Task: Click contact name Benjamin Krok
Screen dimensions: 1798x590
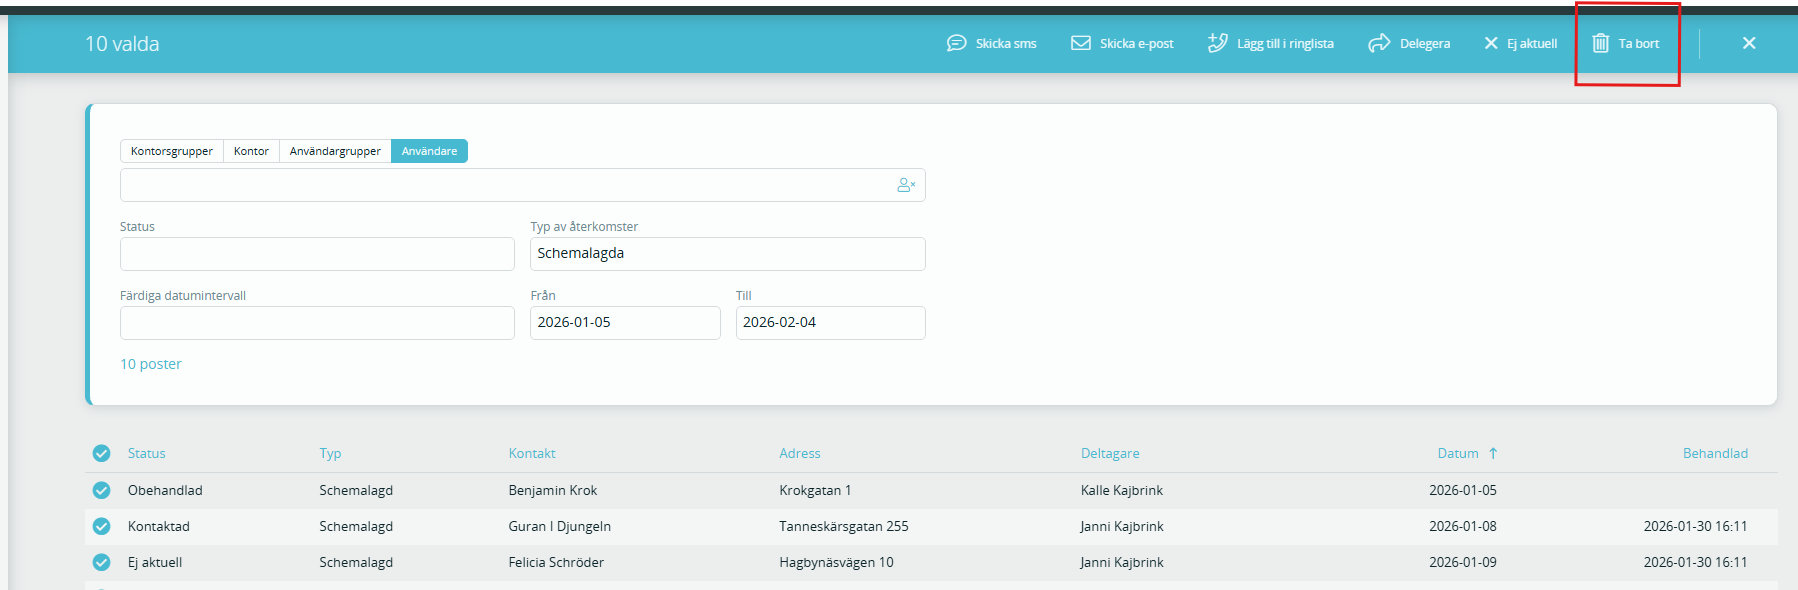Action: pos(553,490)
